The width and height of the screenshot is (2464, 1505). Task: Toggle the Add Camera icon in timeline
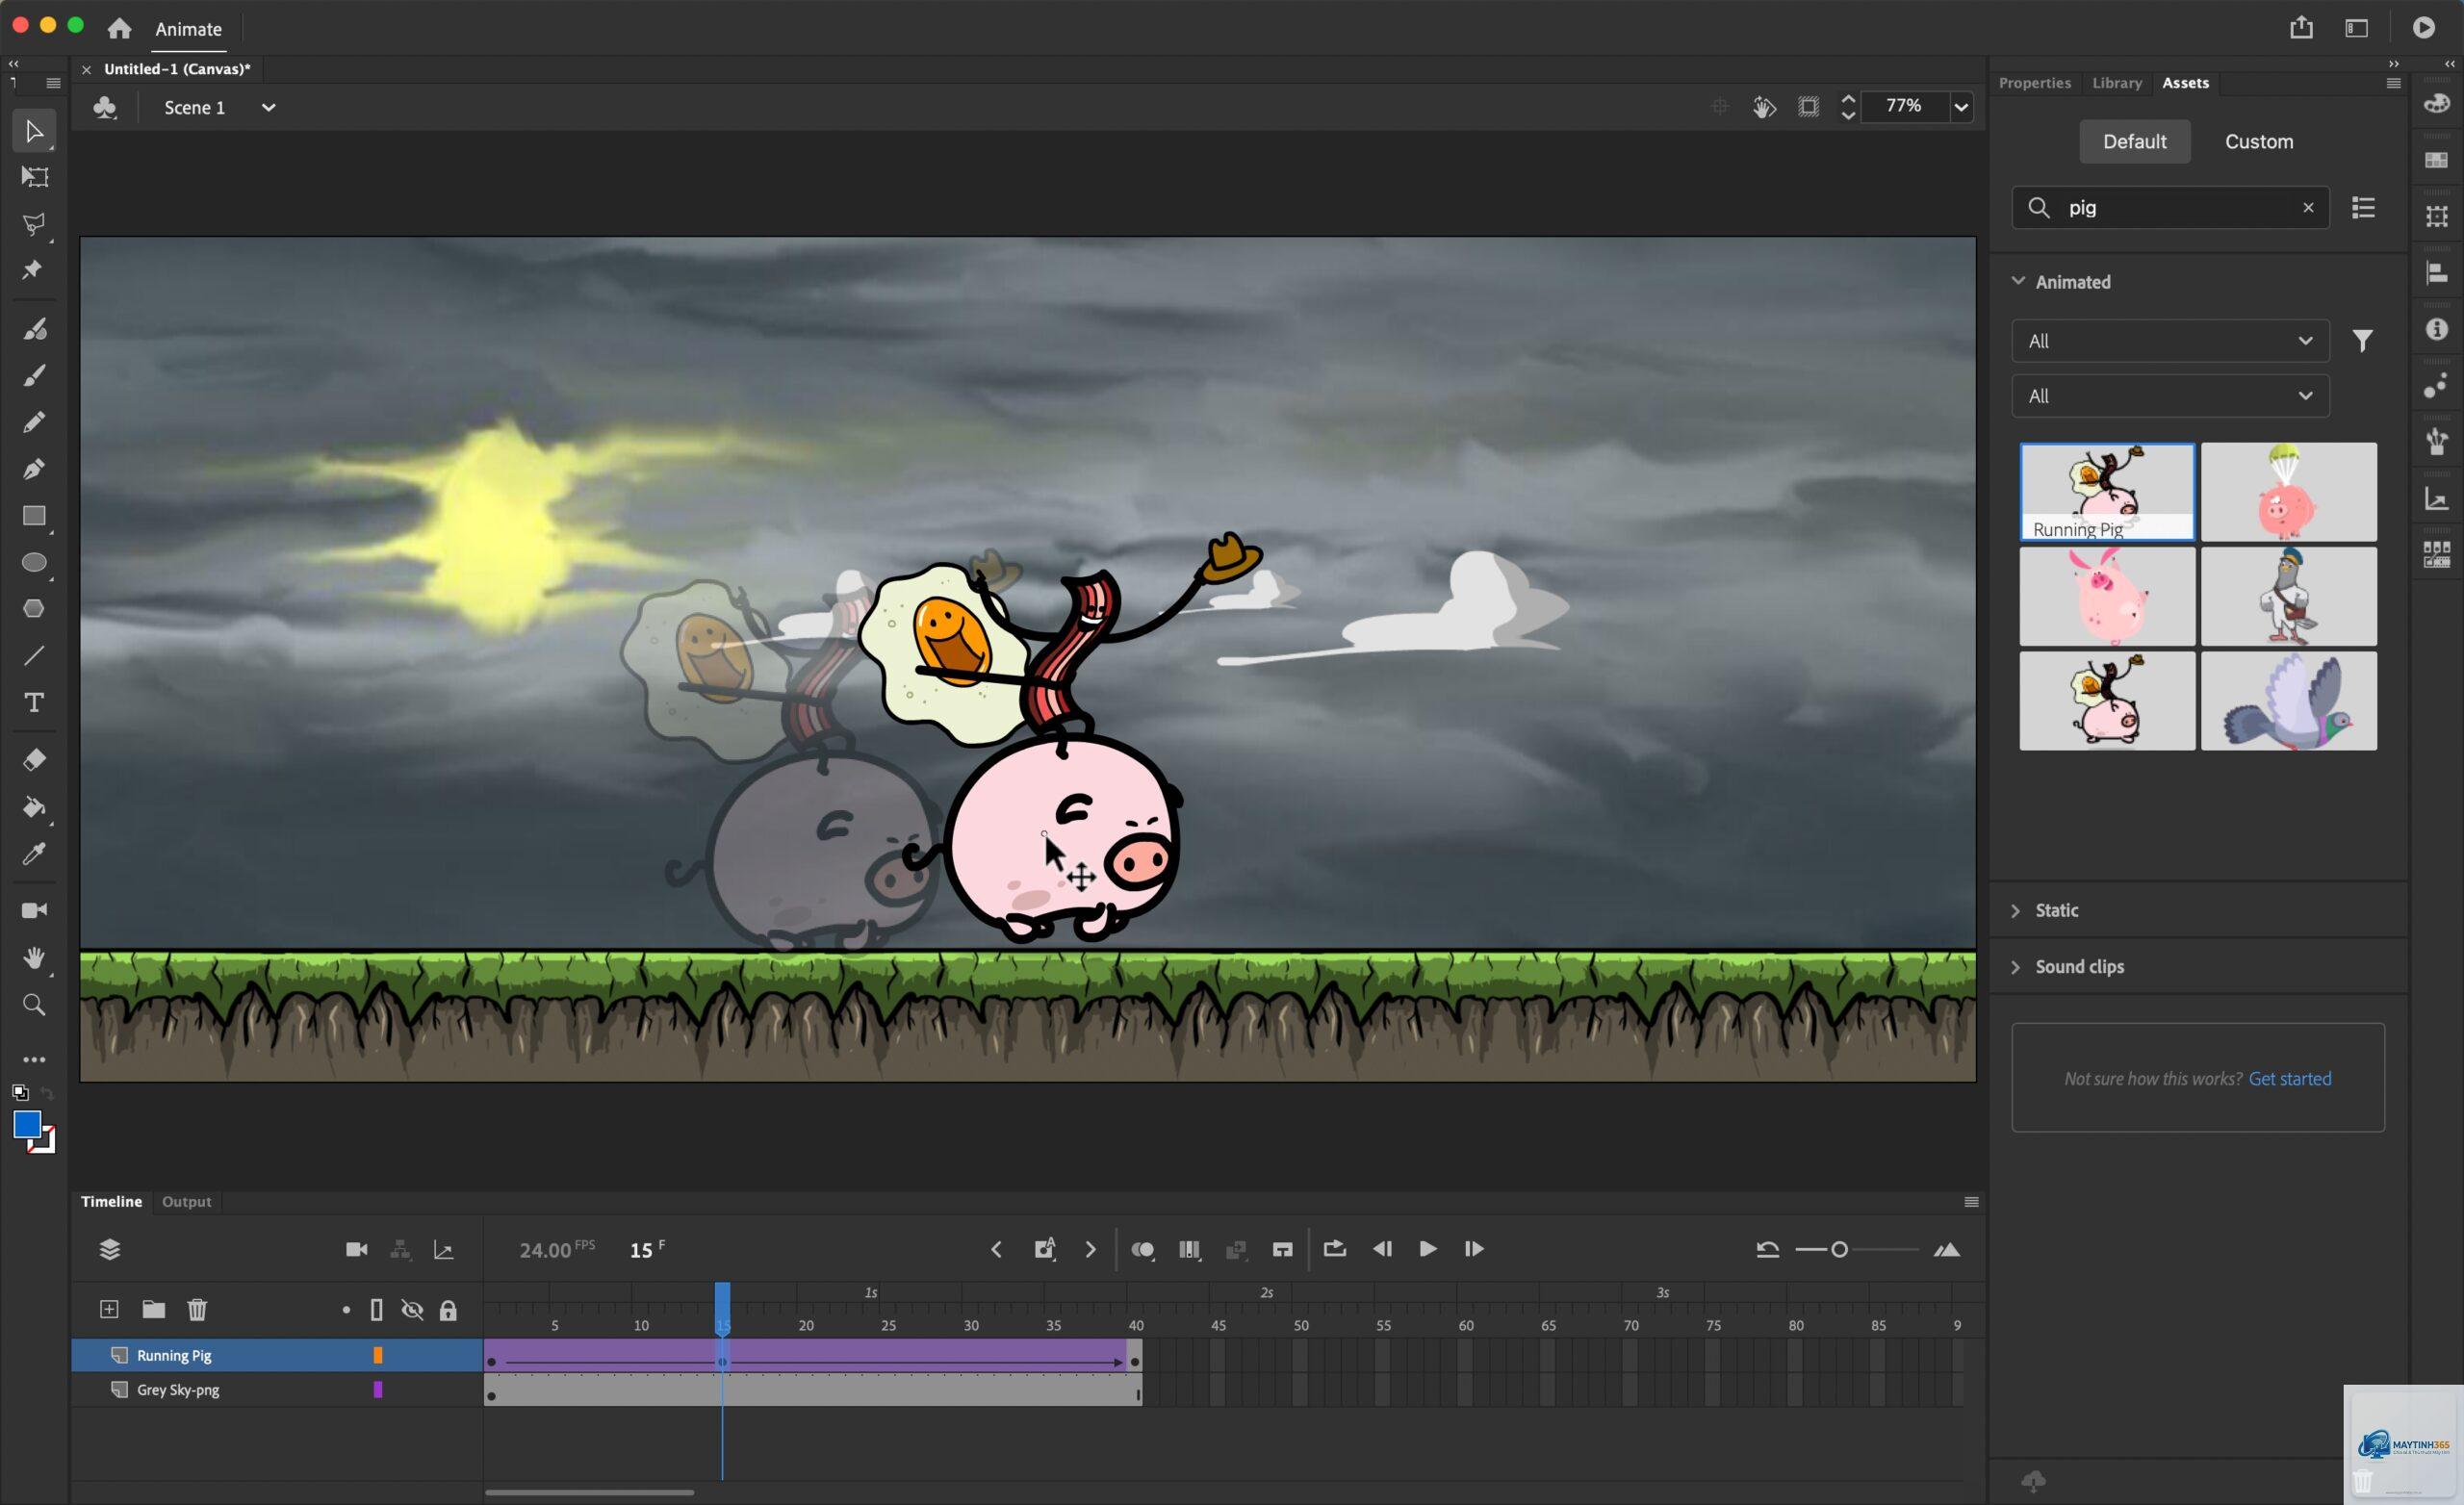tap(356, 1249)
